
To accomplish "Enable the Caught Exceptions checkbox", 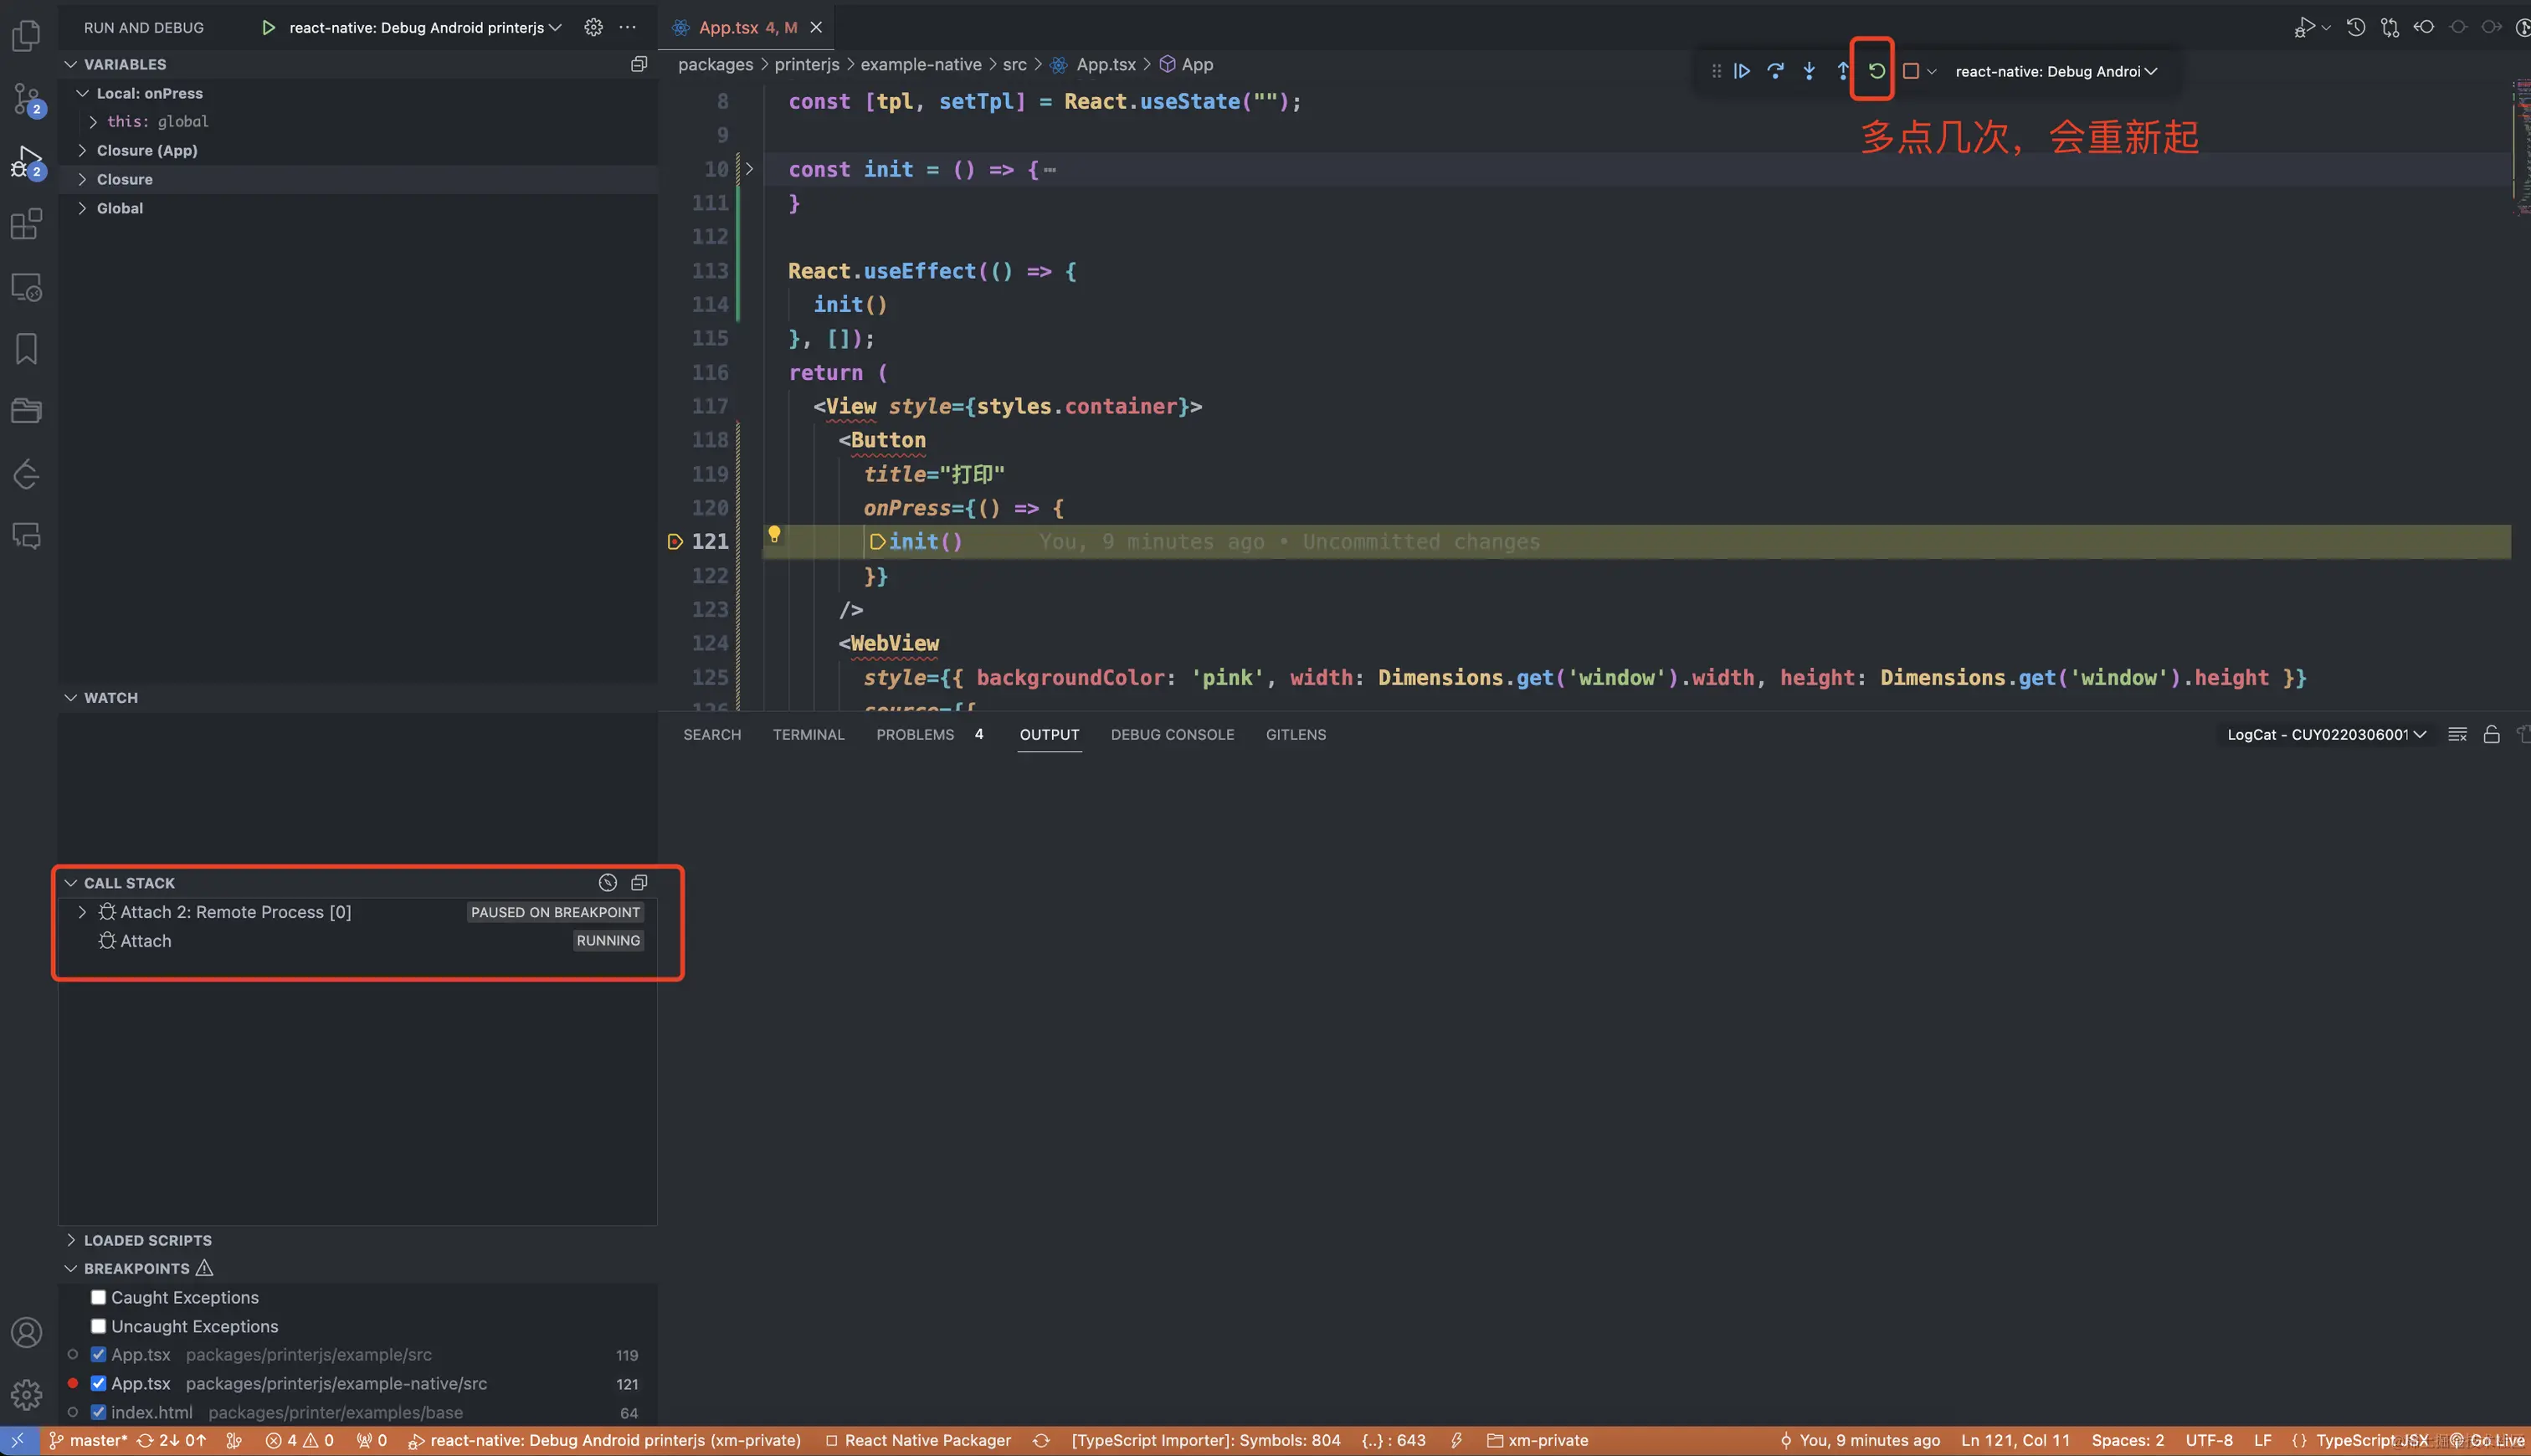I will (x=98, y=1297).
